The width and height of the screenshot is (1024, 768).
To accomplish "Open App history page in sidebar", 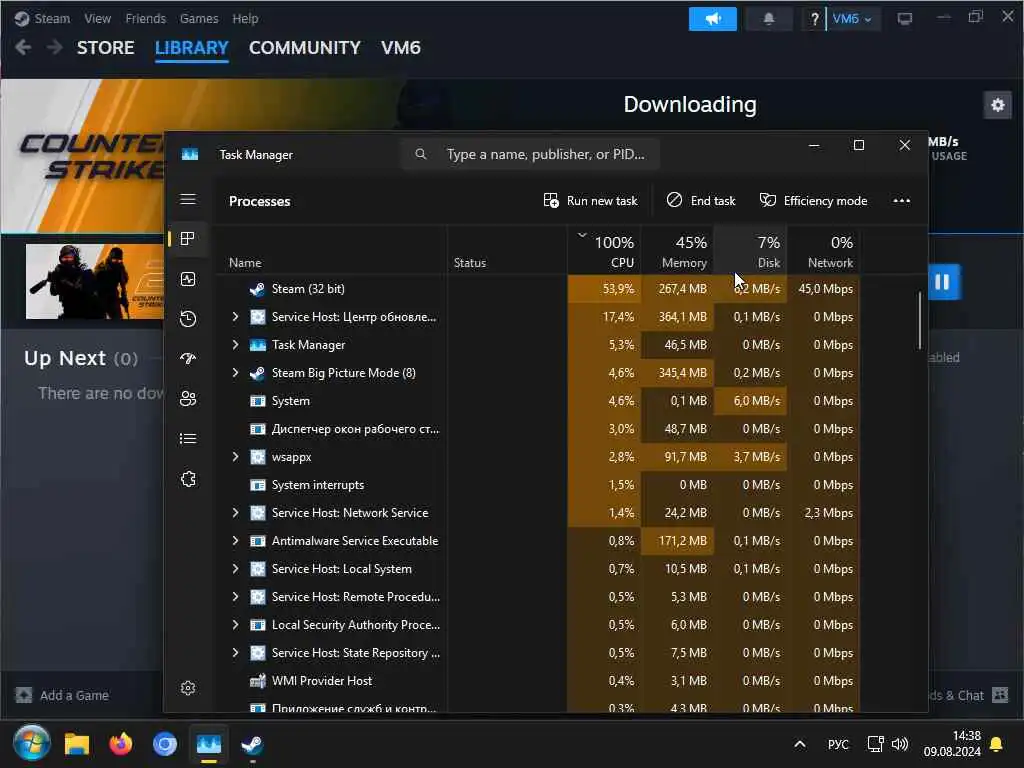I will (x=188, y=319).
